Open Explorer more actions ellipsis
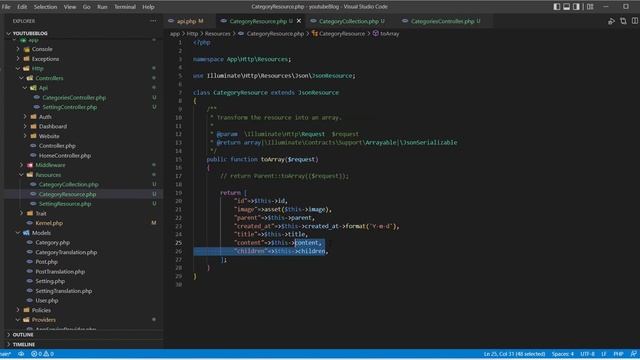This screenshot has width=640, height=360. coord(153,21)
